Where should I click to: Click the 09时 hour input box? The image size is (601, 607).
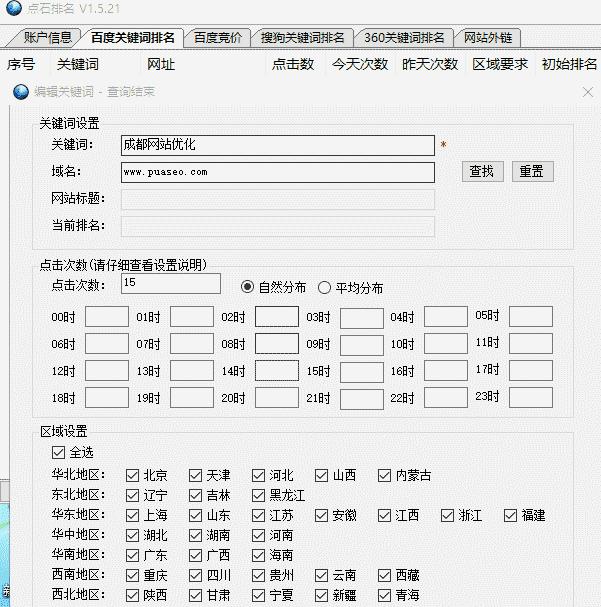pos(362,345)
